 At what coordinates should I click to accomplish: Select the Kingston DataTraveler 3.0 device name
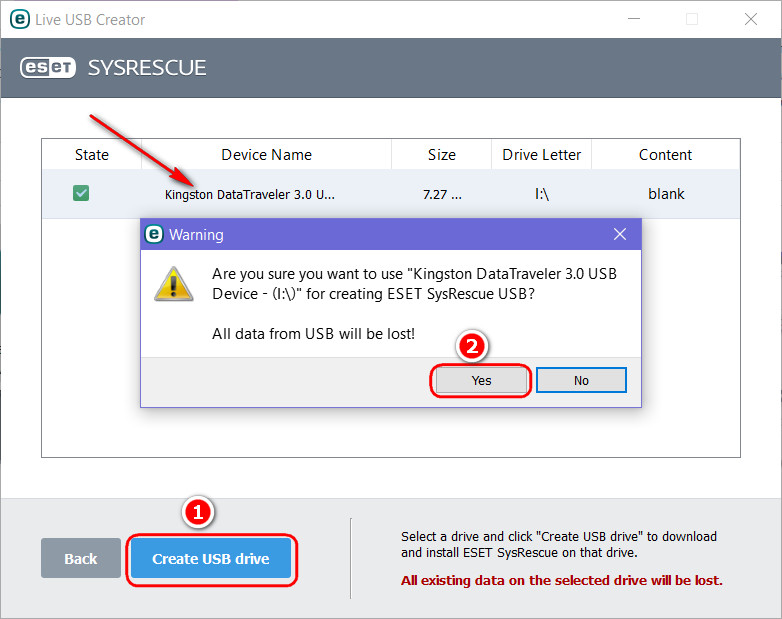coord(250,194)
